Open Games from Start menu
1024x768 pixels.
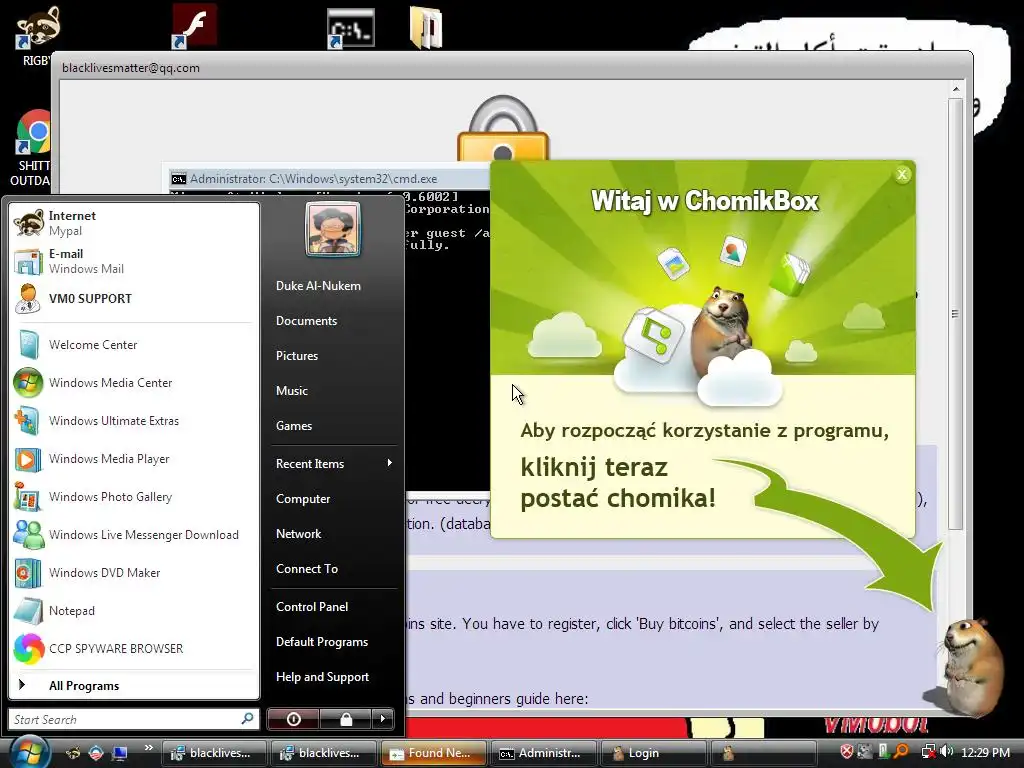pyautogui.click(x=294, y=426)
